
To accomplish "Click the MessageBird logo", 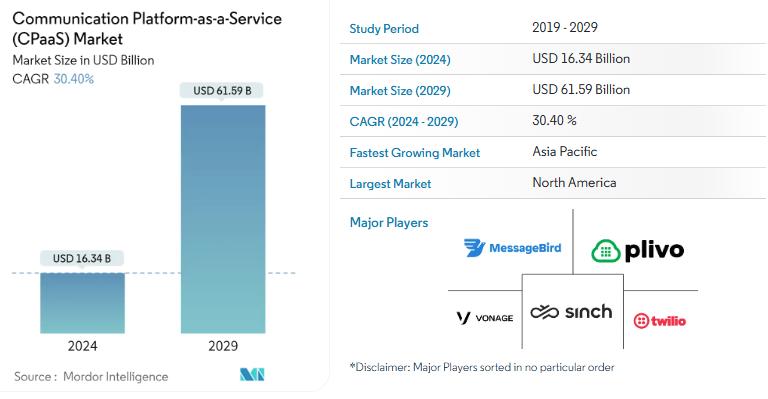I will (512, 248).
